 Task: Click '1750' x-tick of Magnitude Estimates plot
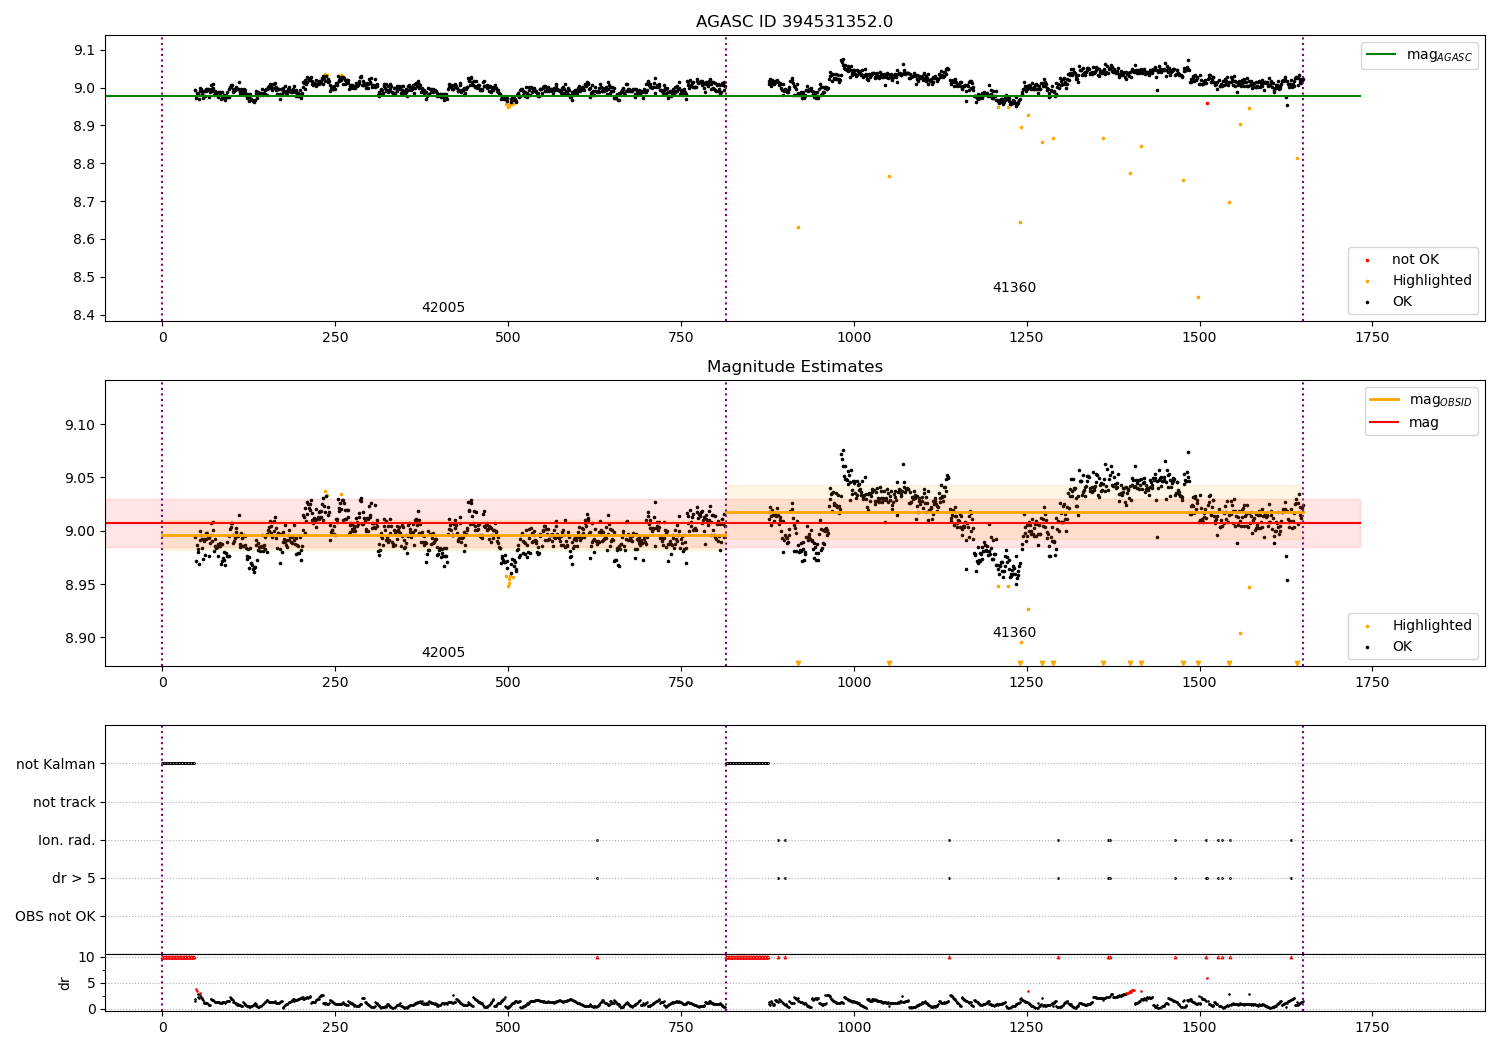[x=1372, y=683]
